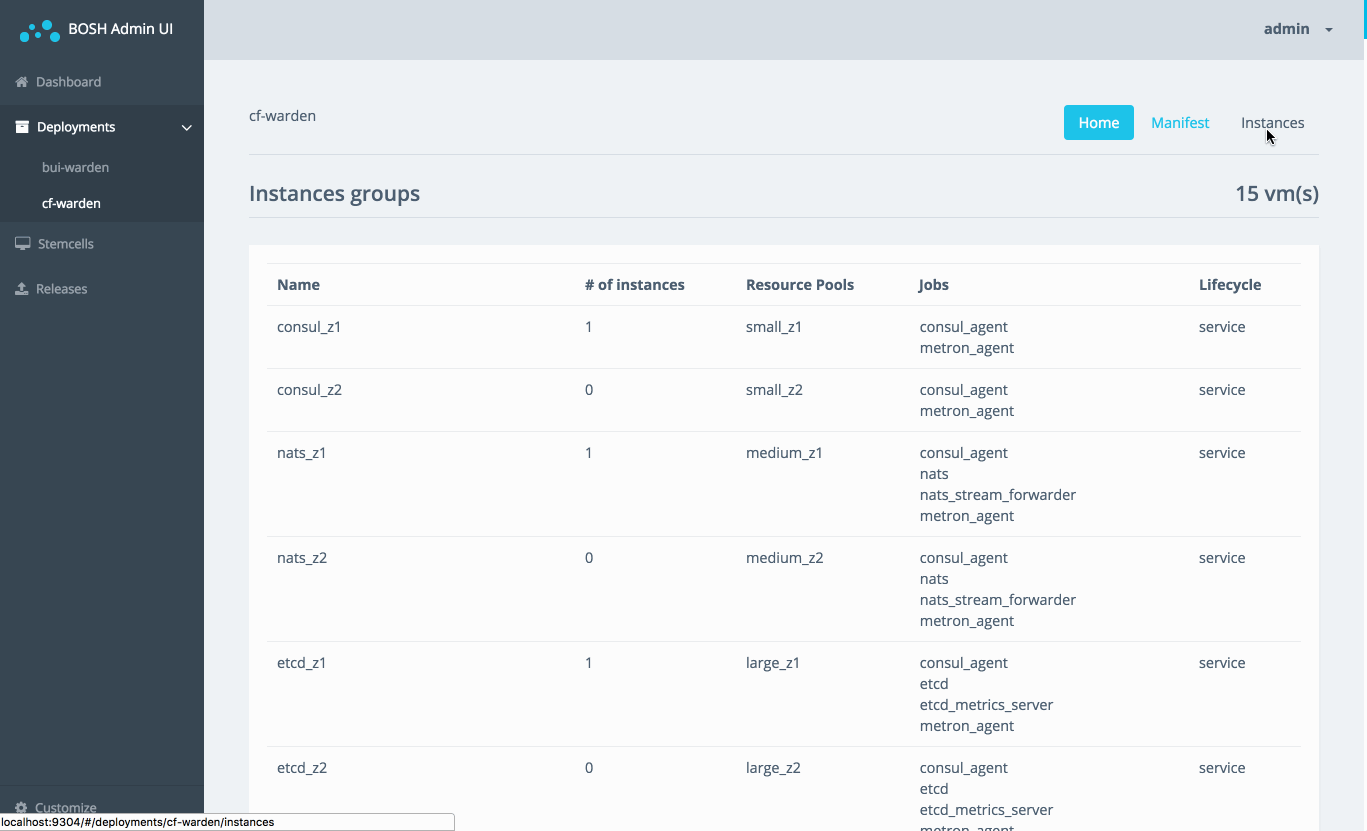1367x831 pixels.
Task: Click the admin username label
Action: pos(1287,29)
